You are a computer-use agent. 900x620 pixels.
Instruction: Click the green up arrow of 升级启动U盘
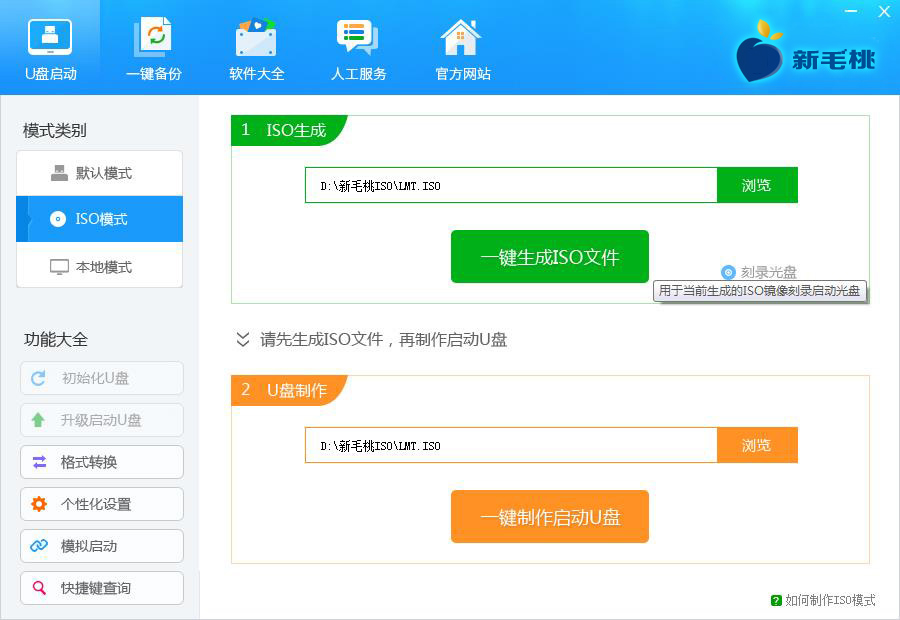click(x=38, y=420)
